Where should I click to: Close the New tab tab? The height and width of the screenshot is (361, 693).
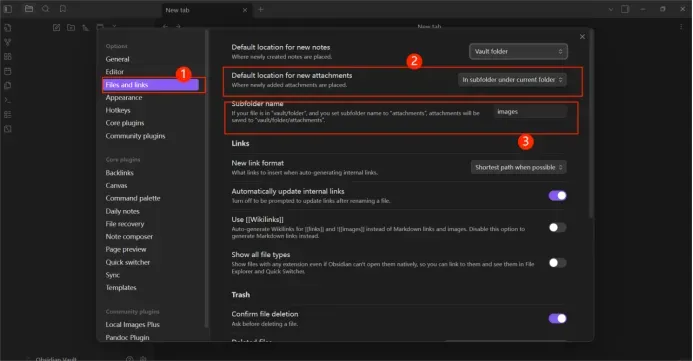tap(245, 10)
